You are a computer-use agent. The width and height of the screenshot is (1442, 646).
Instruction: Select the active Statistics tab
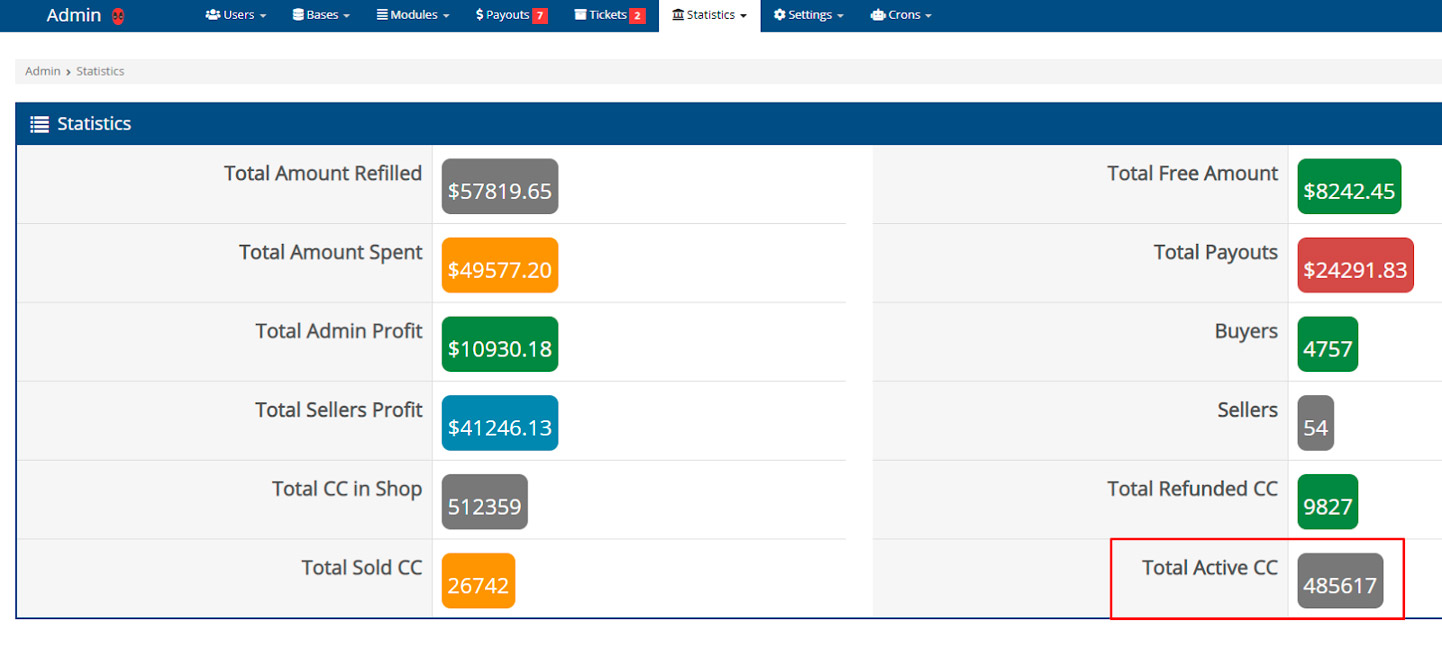tap(710, 15)
